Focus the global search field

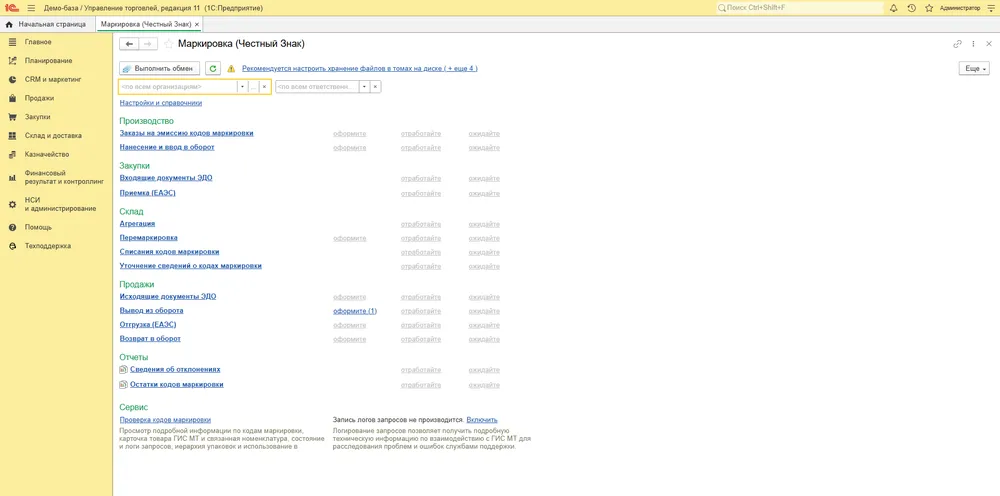[800, 8]
